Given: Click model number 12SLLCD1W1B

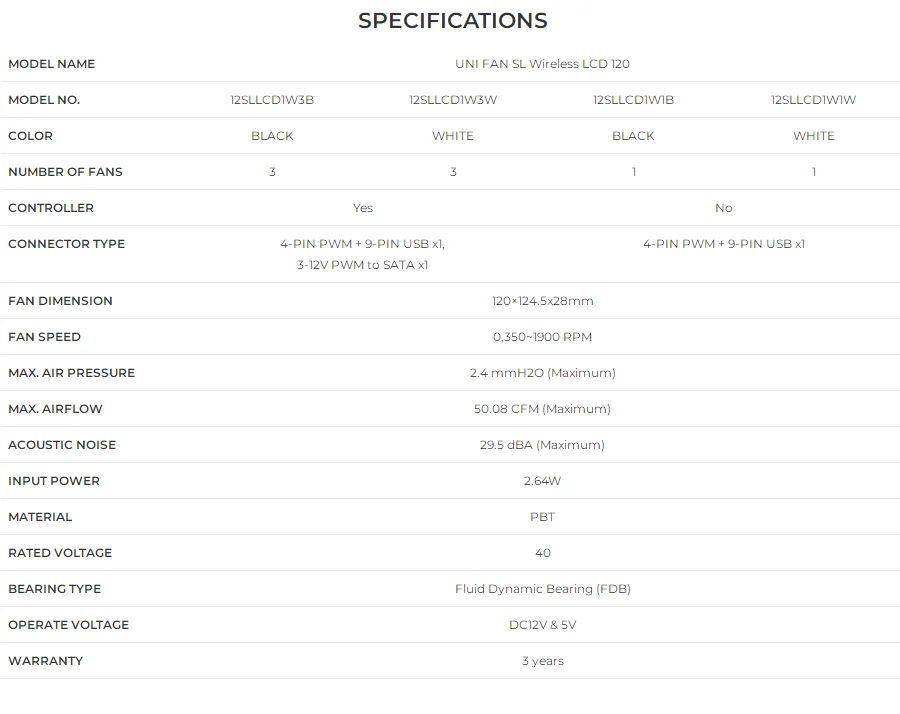Looking at the screenshot, I should pos(633,100).
